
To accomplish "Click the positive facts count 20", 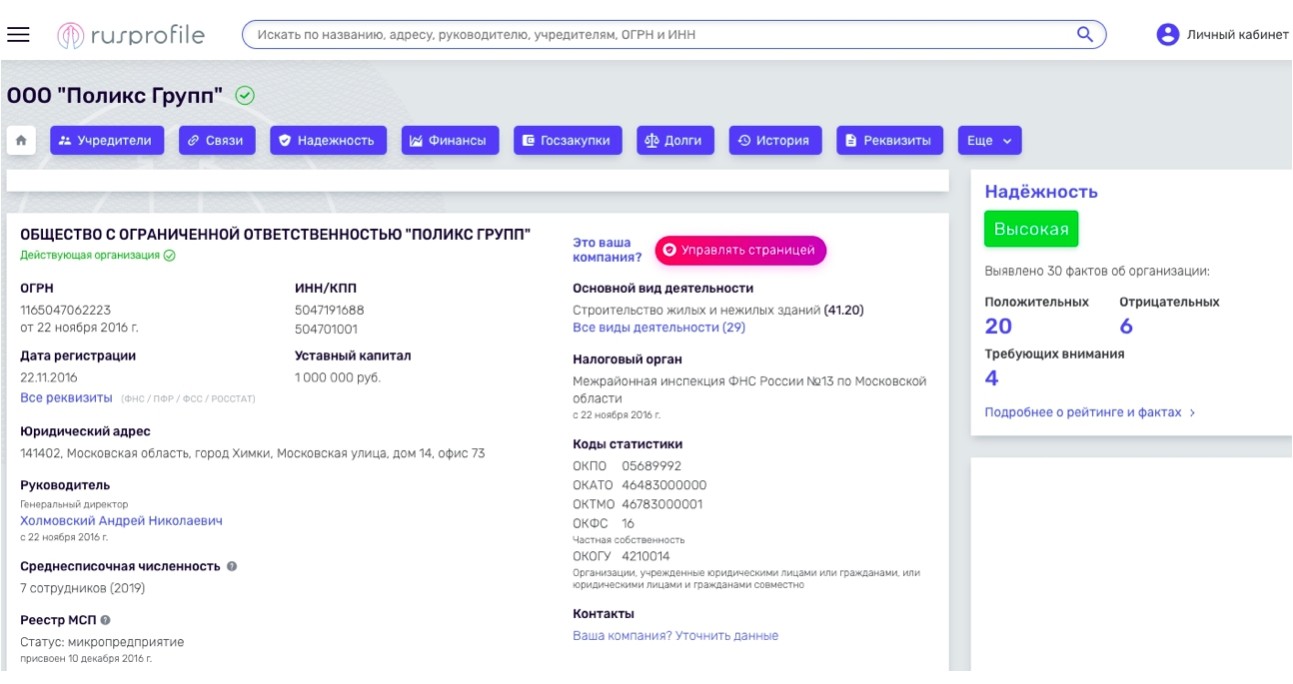I will click(x=998, y=326).
